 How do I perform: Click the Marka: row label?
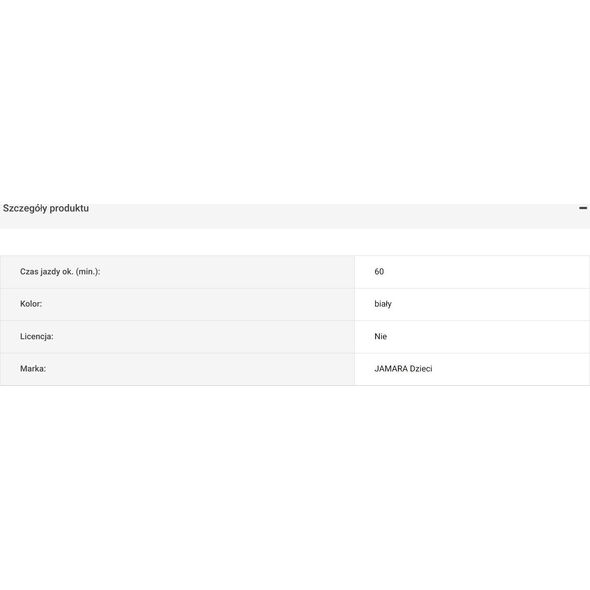point(33,369)
